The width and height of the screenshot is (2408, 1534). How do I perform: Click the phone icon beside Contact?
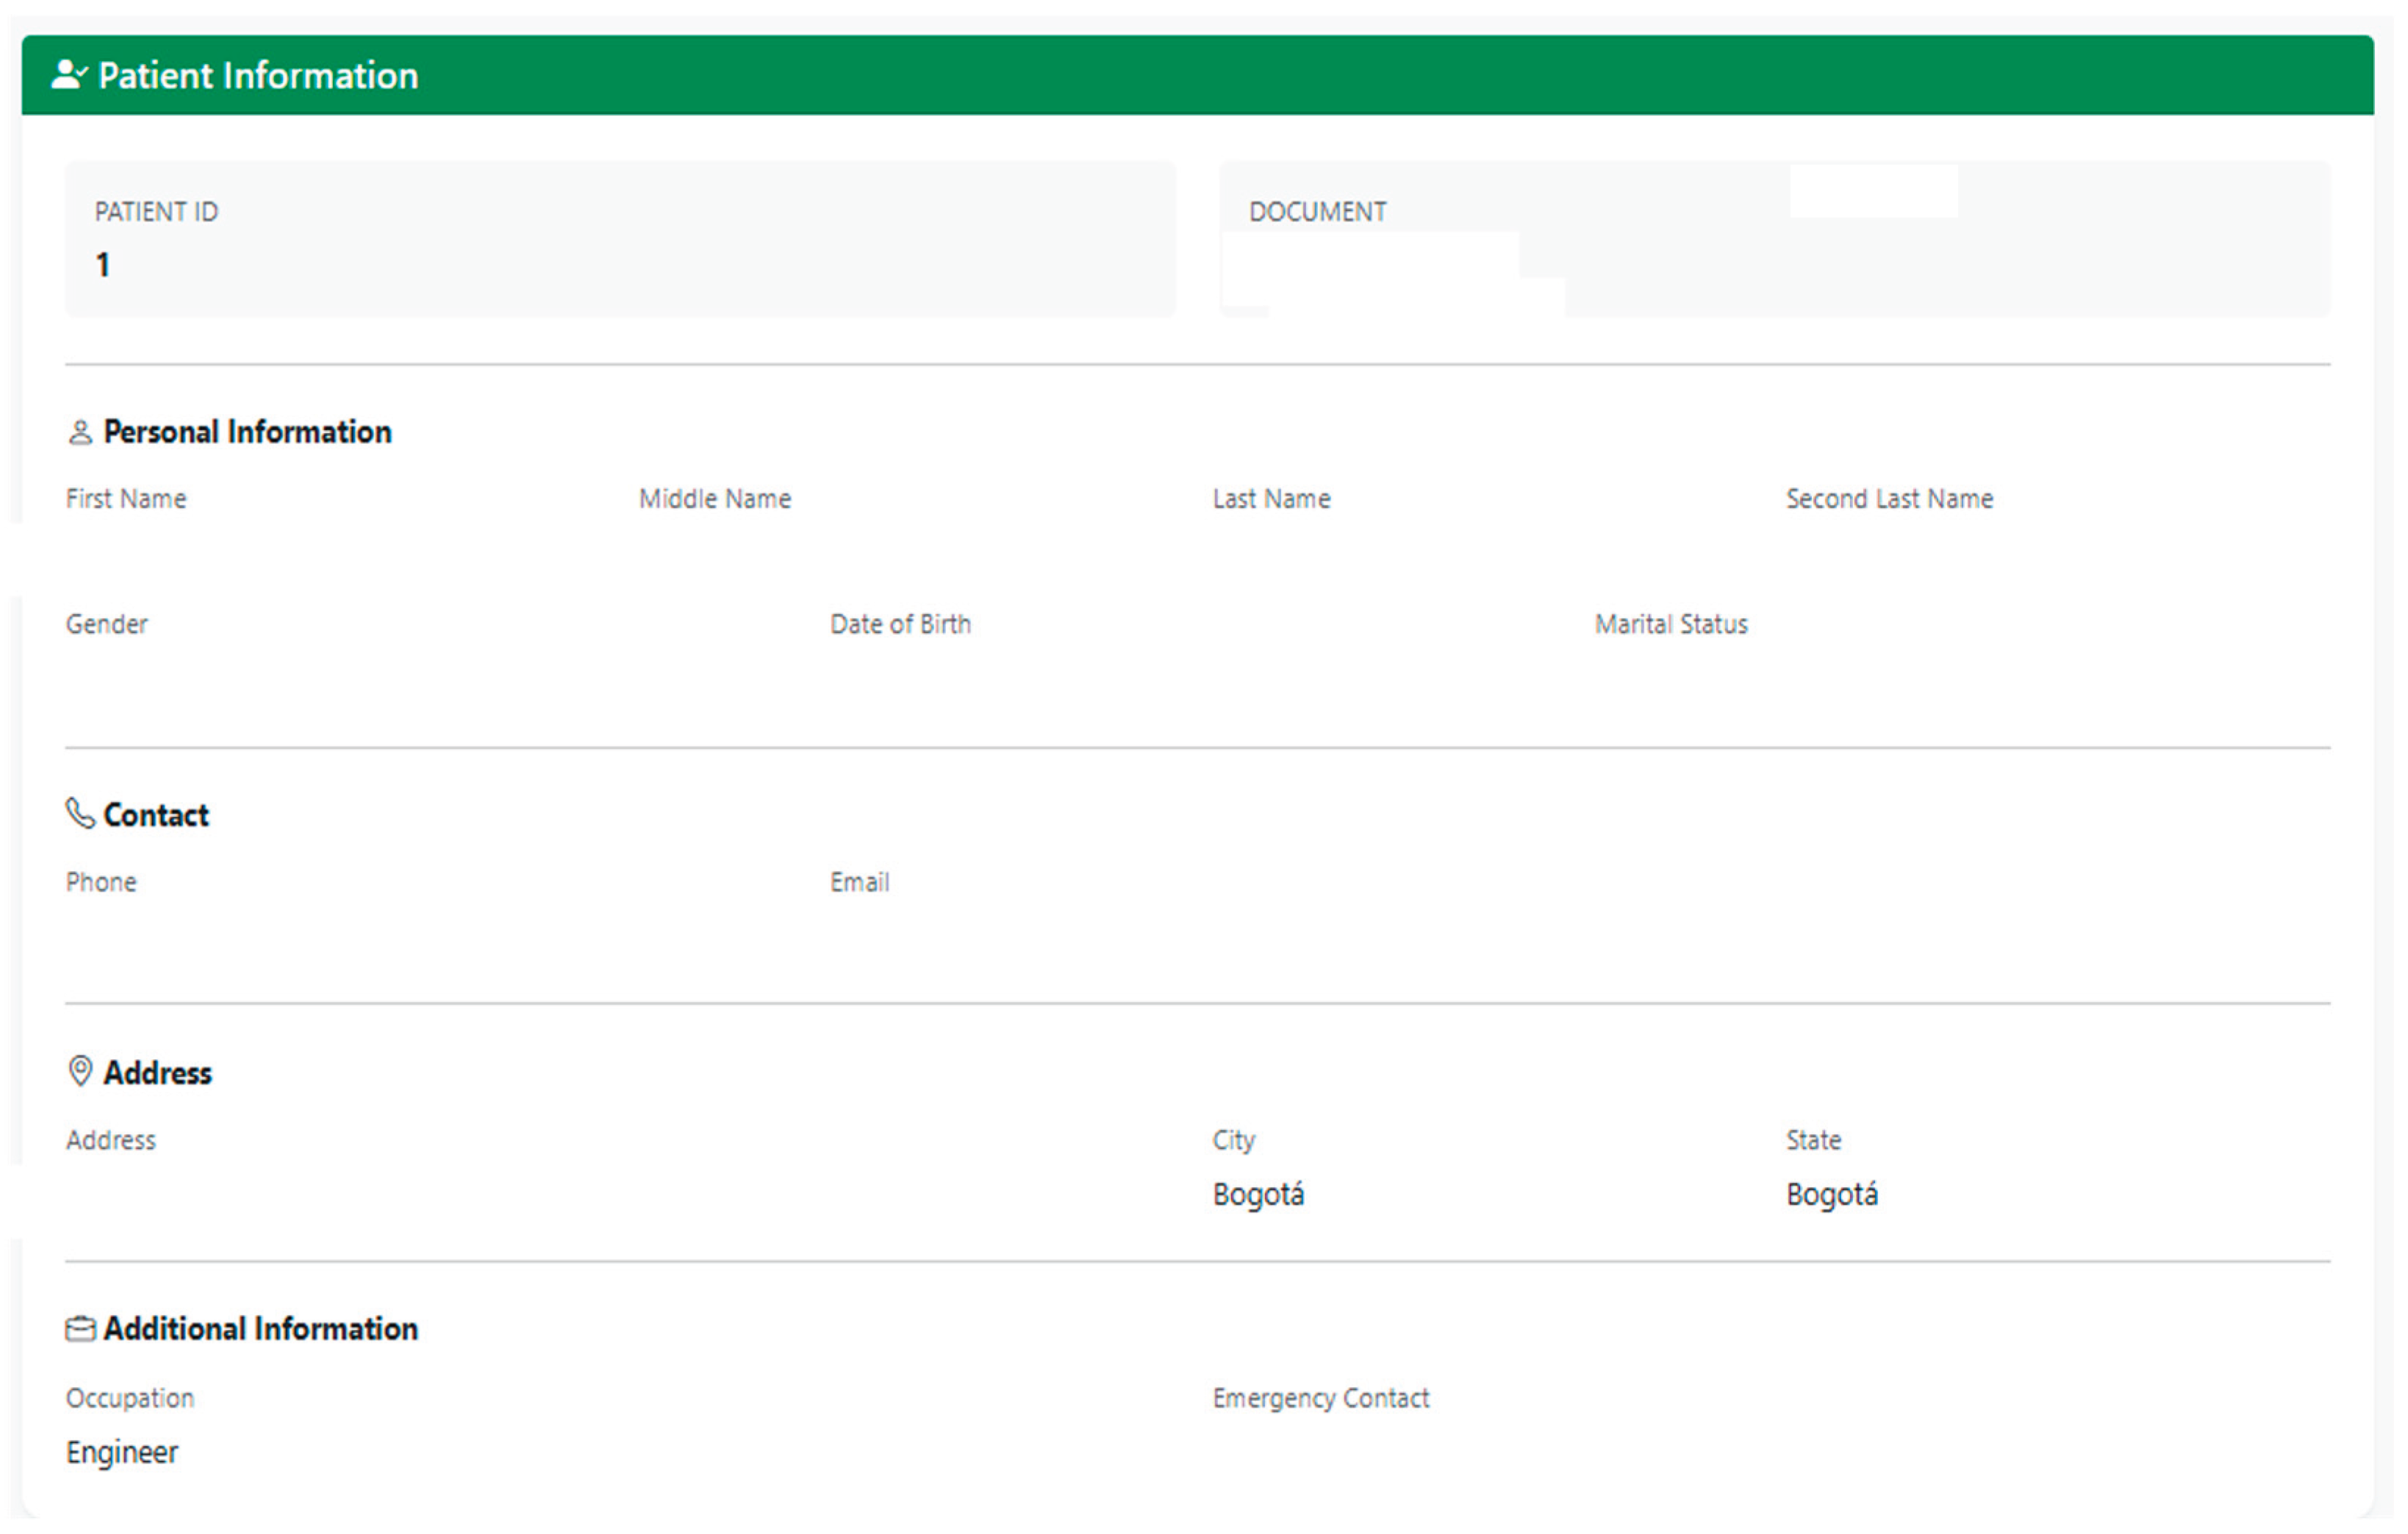(80, 815)
